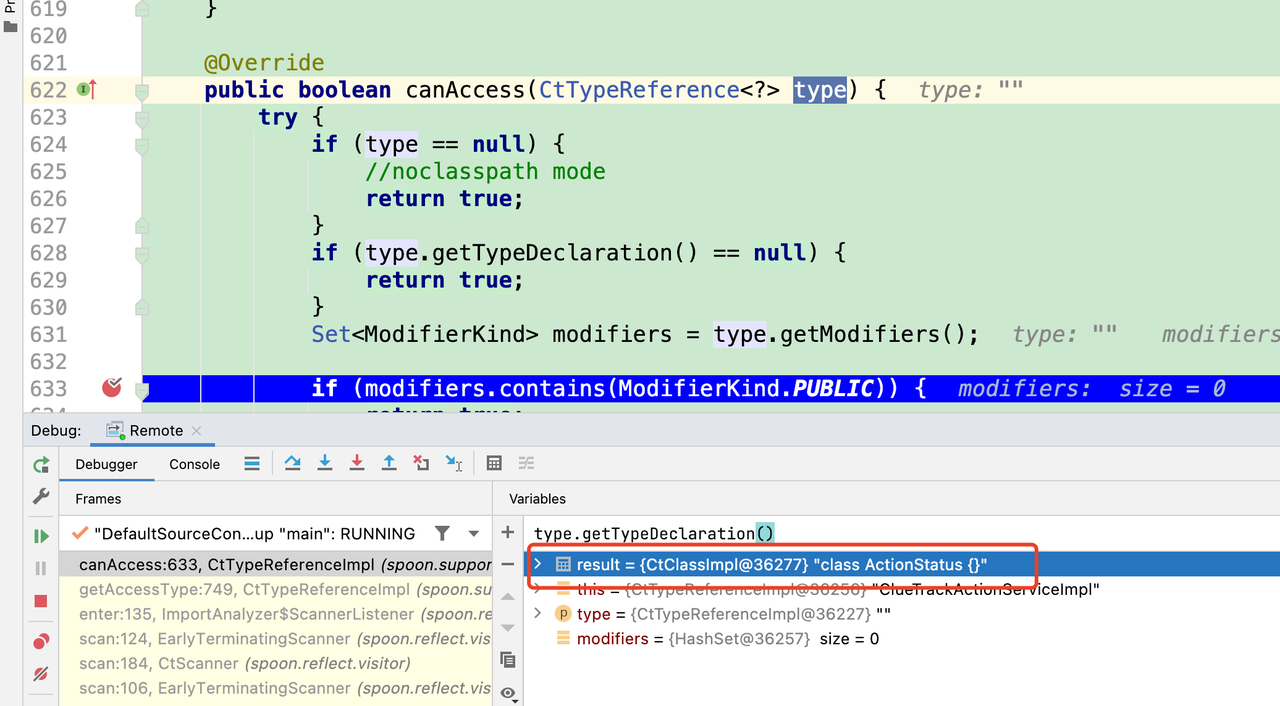This screenshot has width=1280, height=706.
Task: Pause the running program
Action: (x=41, y=568)
